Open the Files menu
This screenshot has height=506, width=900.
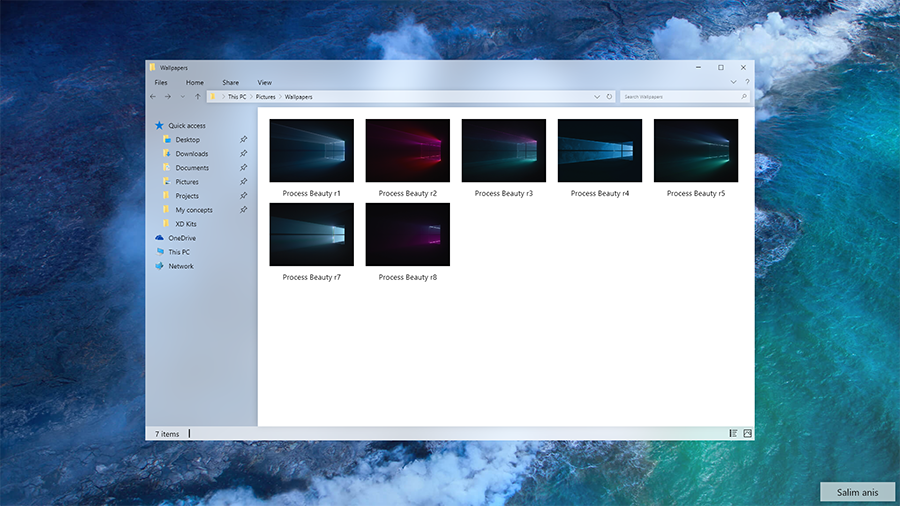[161, 83]
